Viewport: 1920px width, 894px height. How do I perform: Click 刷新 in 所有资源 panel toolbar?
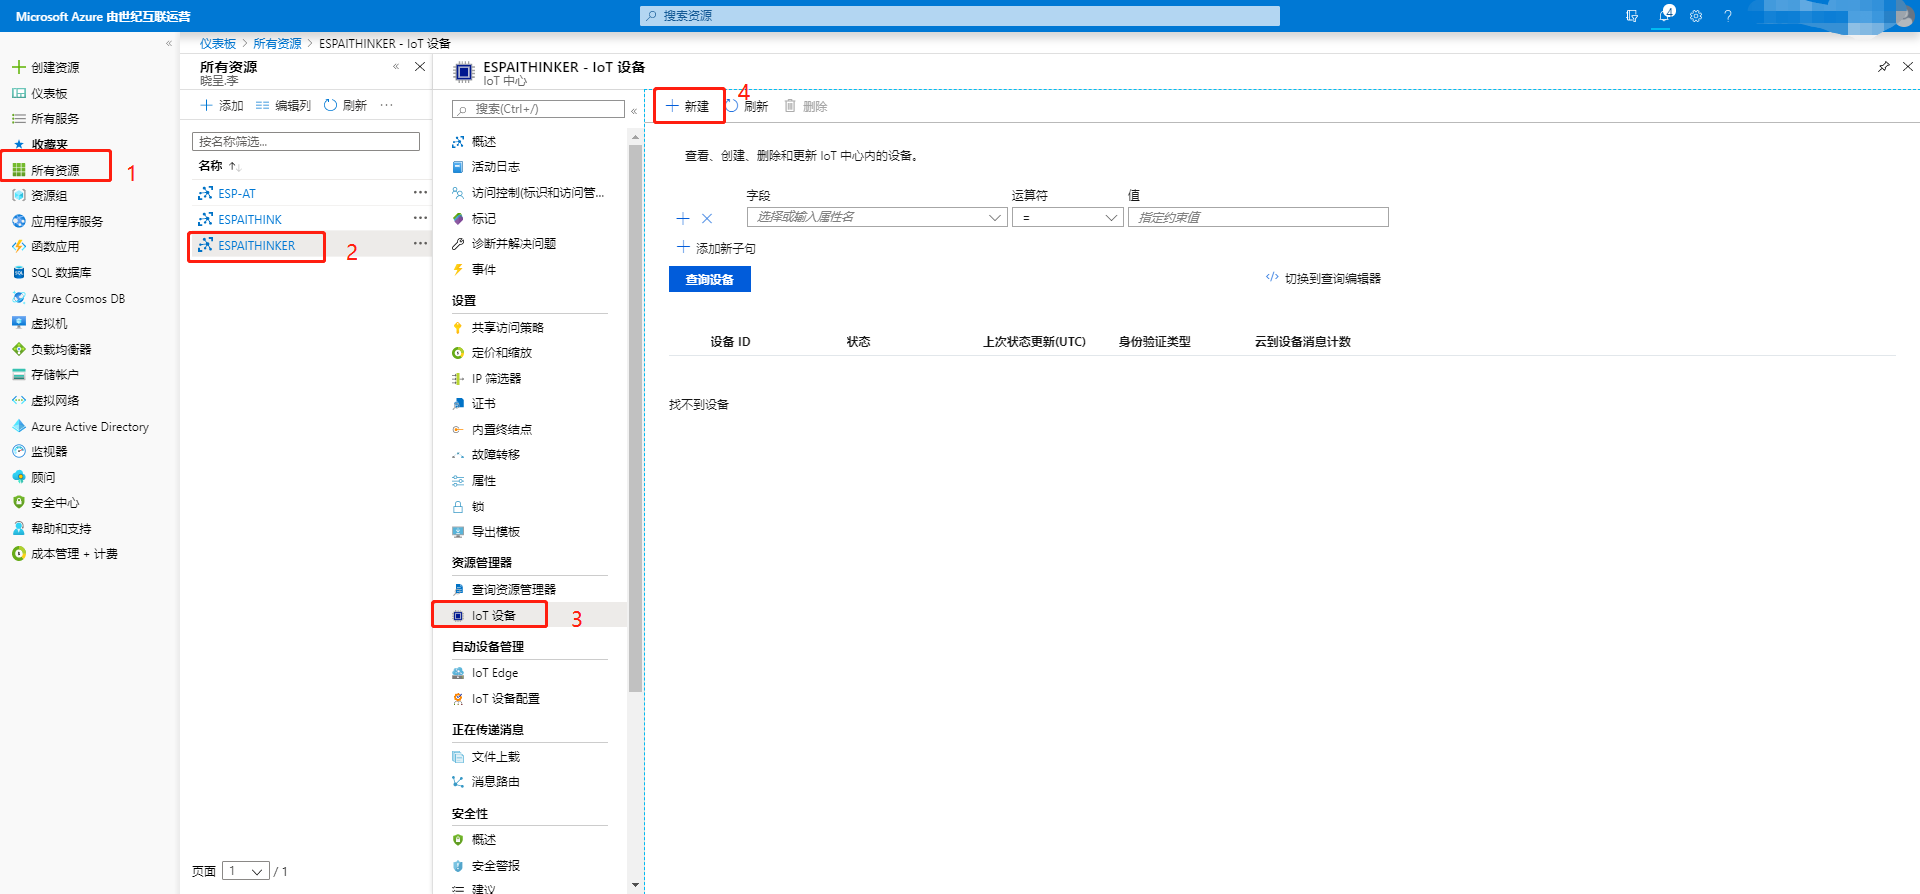click(x=346, y=105)
